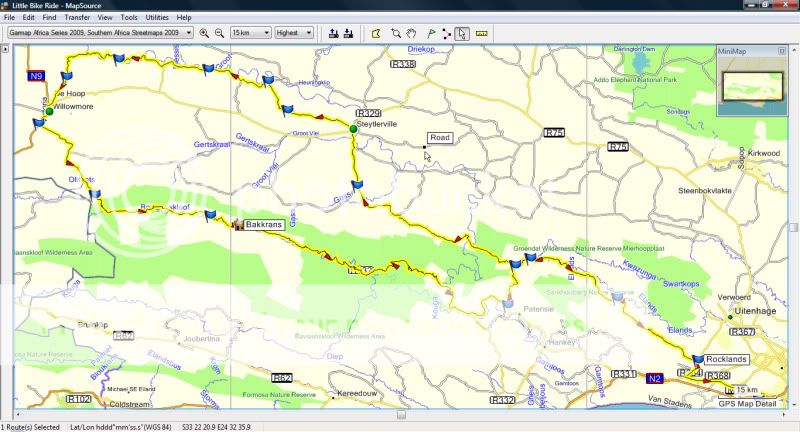Click the Uitenhage city label
The image size is (800, 432).
pos(755,311)
